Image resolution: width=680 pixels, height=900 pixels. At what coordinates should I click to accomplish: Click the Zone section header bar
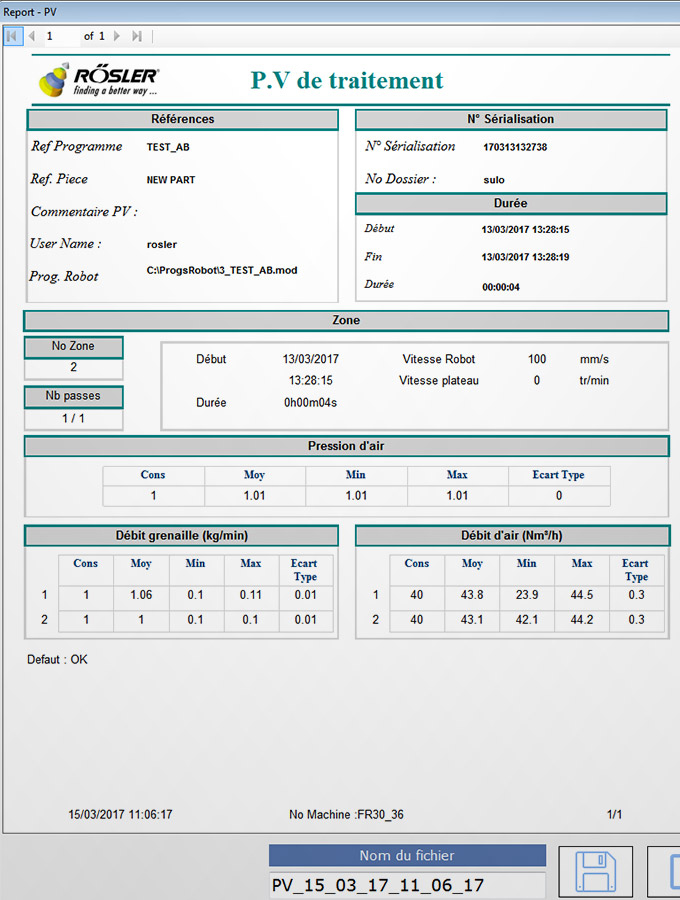(x=346, y=321)
